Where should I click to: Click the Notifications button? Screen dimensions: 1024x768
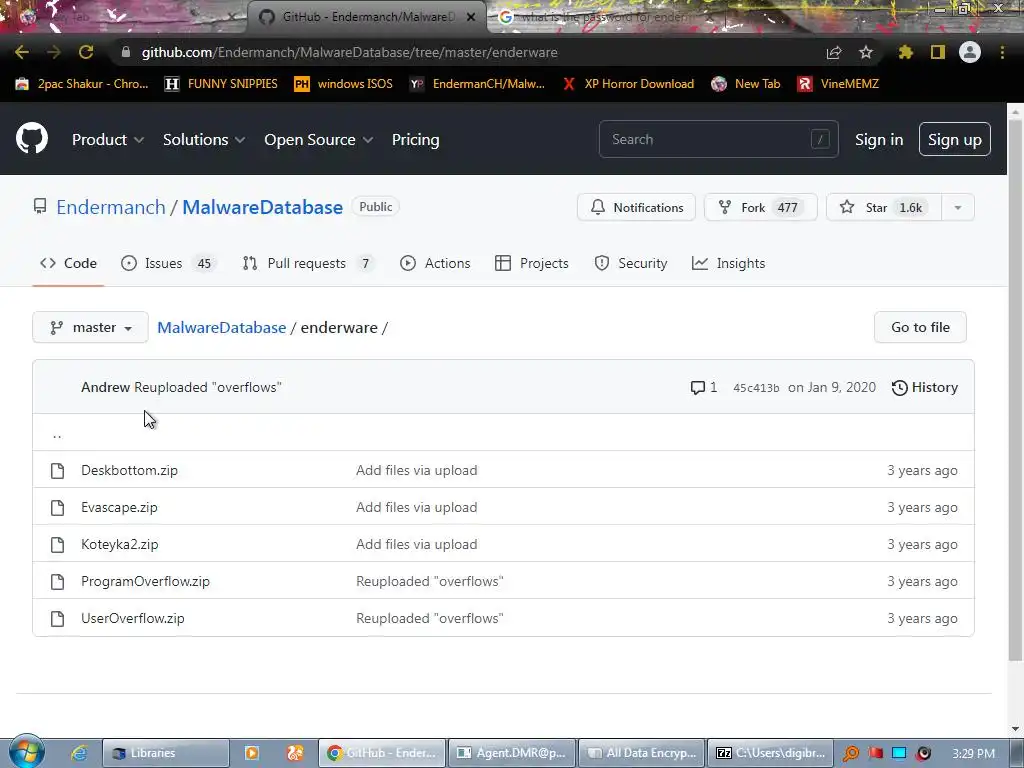[636, 208]
